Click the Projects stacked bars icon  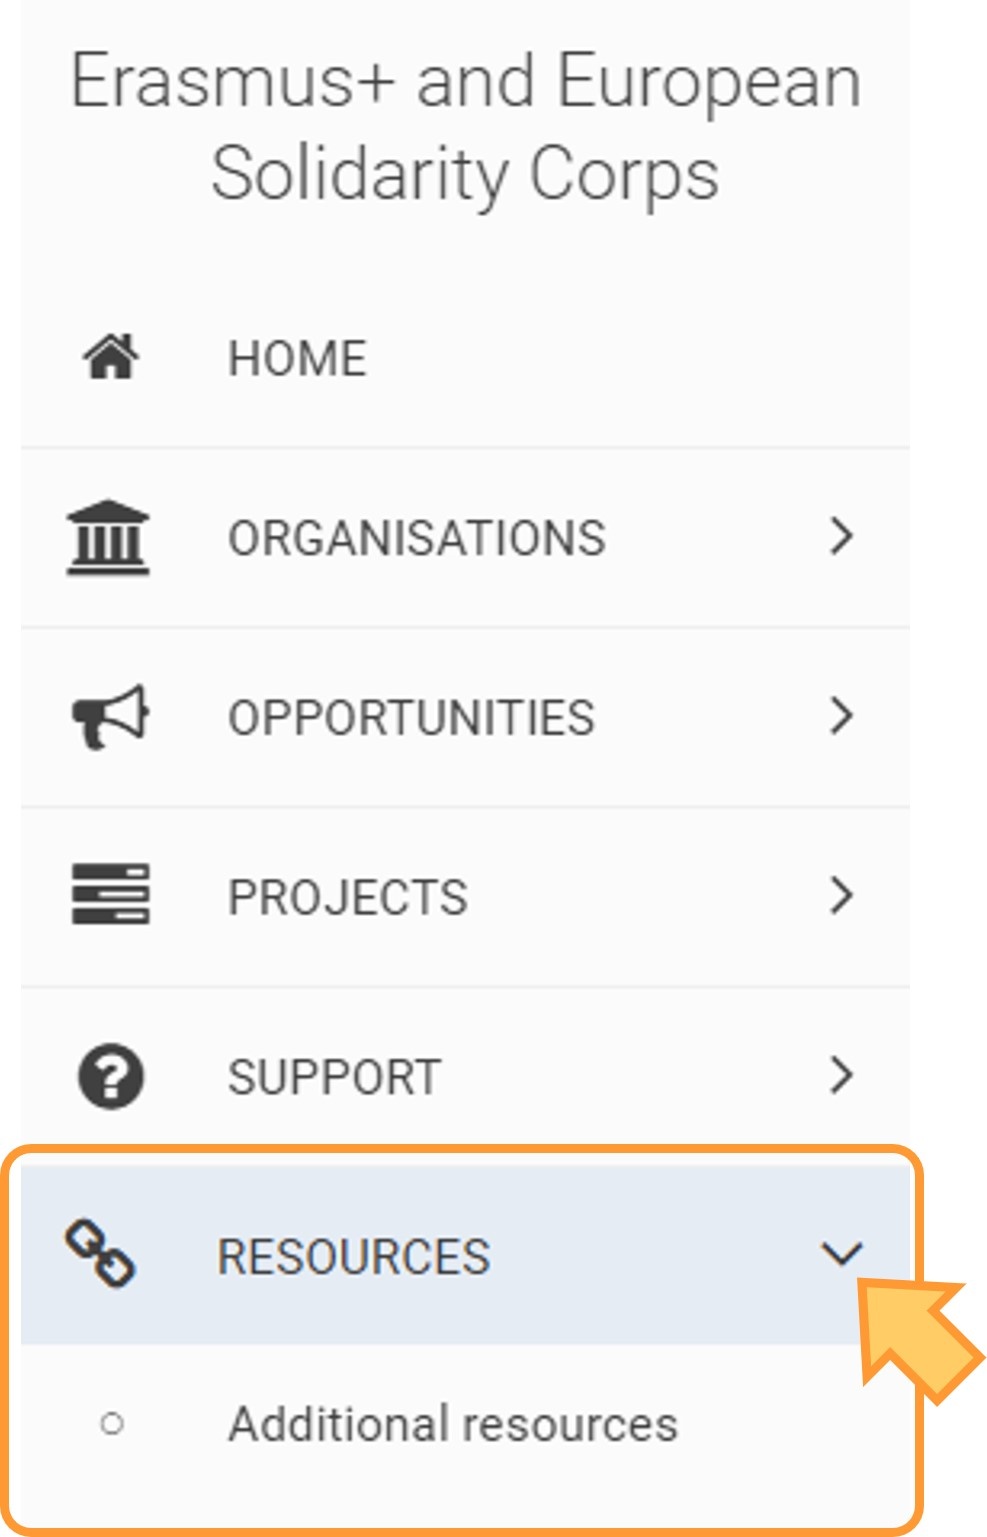tap(110, 894)
